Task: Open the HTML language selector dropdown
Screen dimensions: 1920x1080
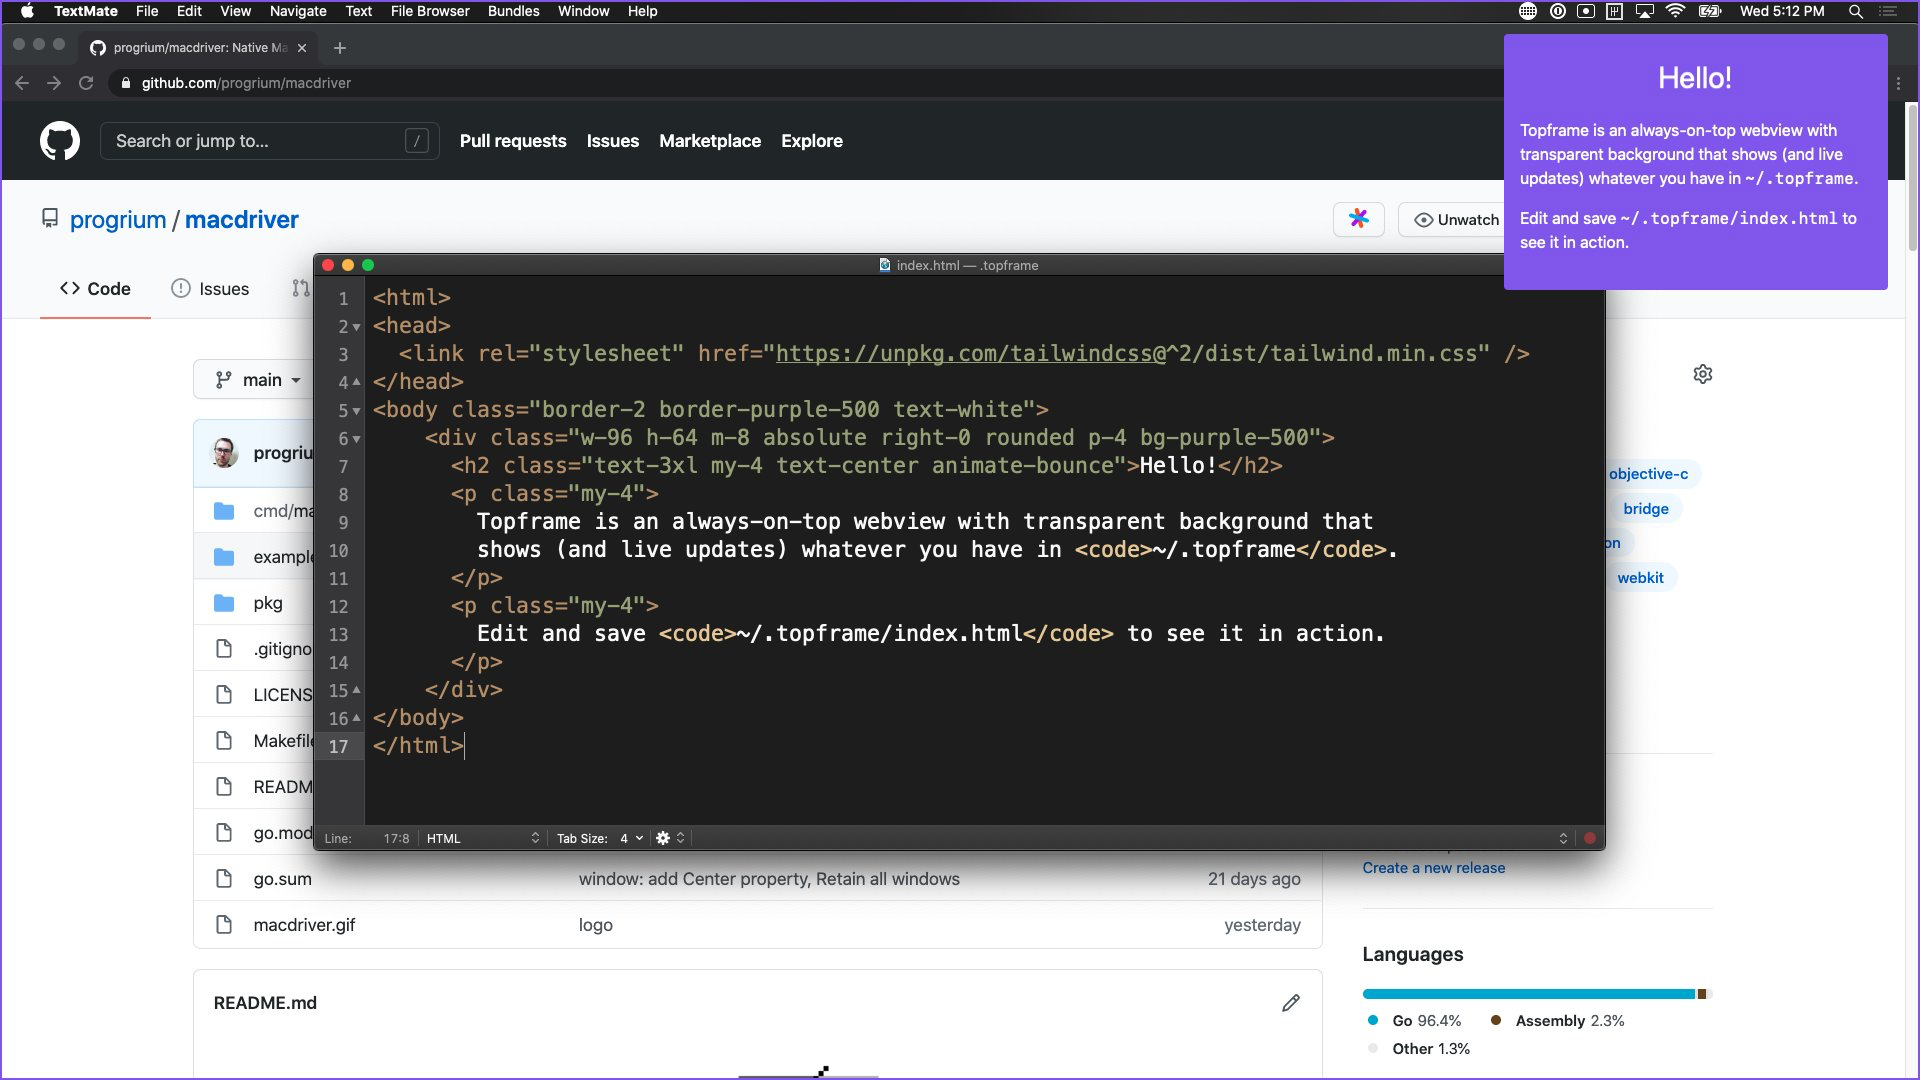Action: (482, 838)
